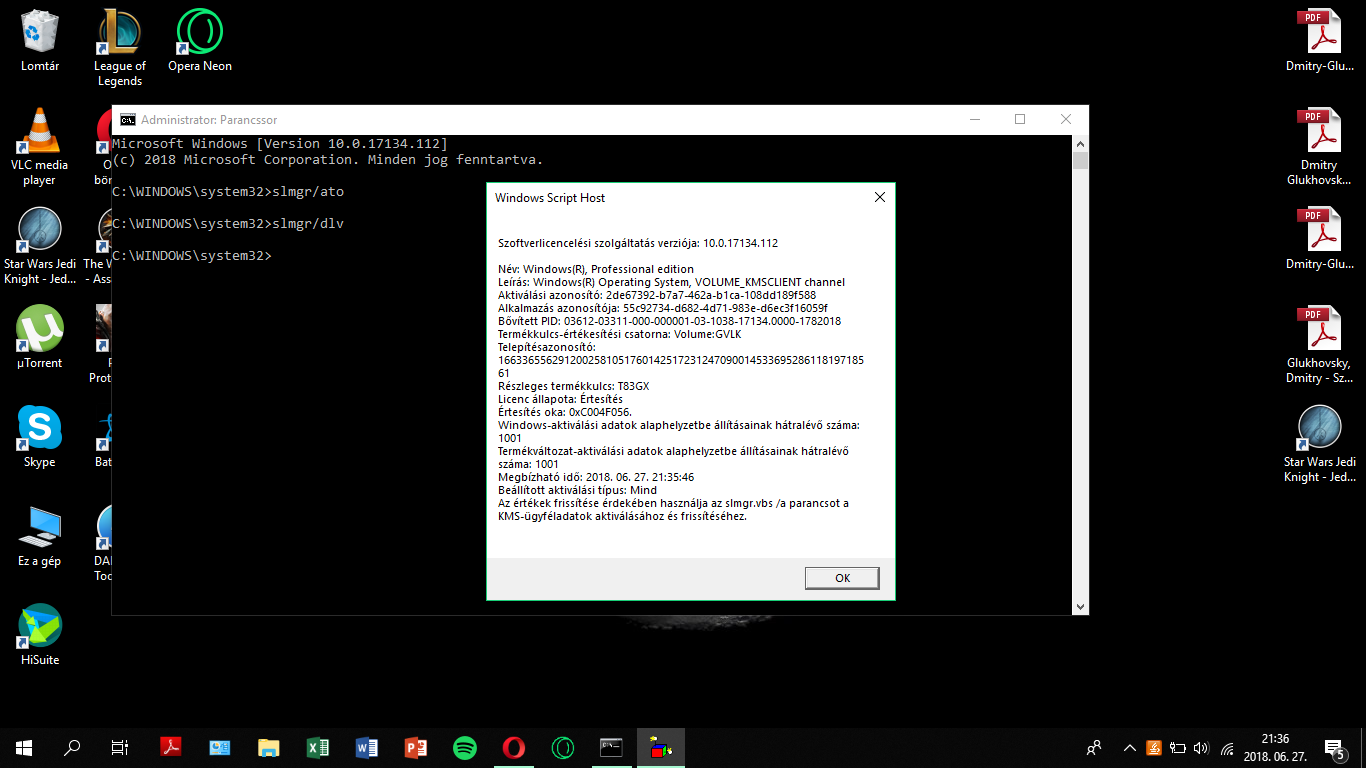1366x768 pixels.
Task: Open the Command Prompt title bar icon menu
Action: pos(128,119)
